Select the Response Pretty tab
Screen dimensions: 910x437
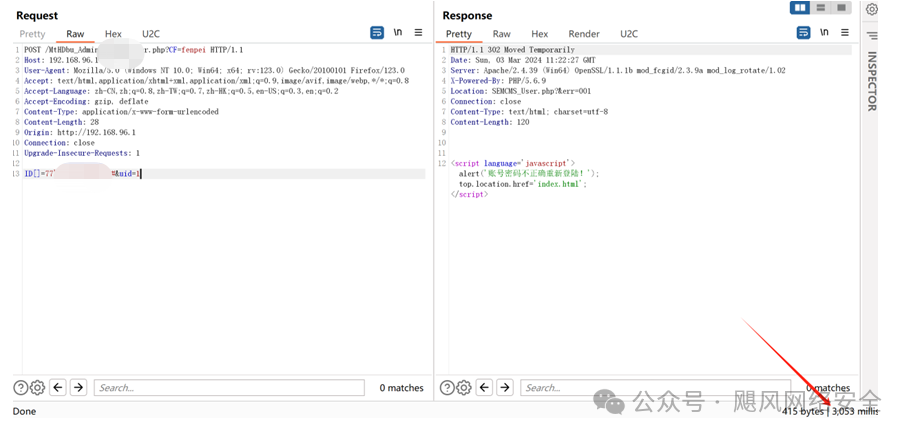point(458,34)
